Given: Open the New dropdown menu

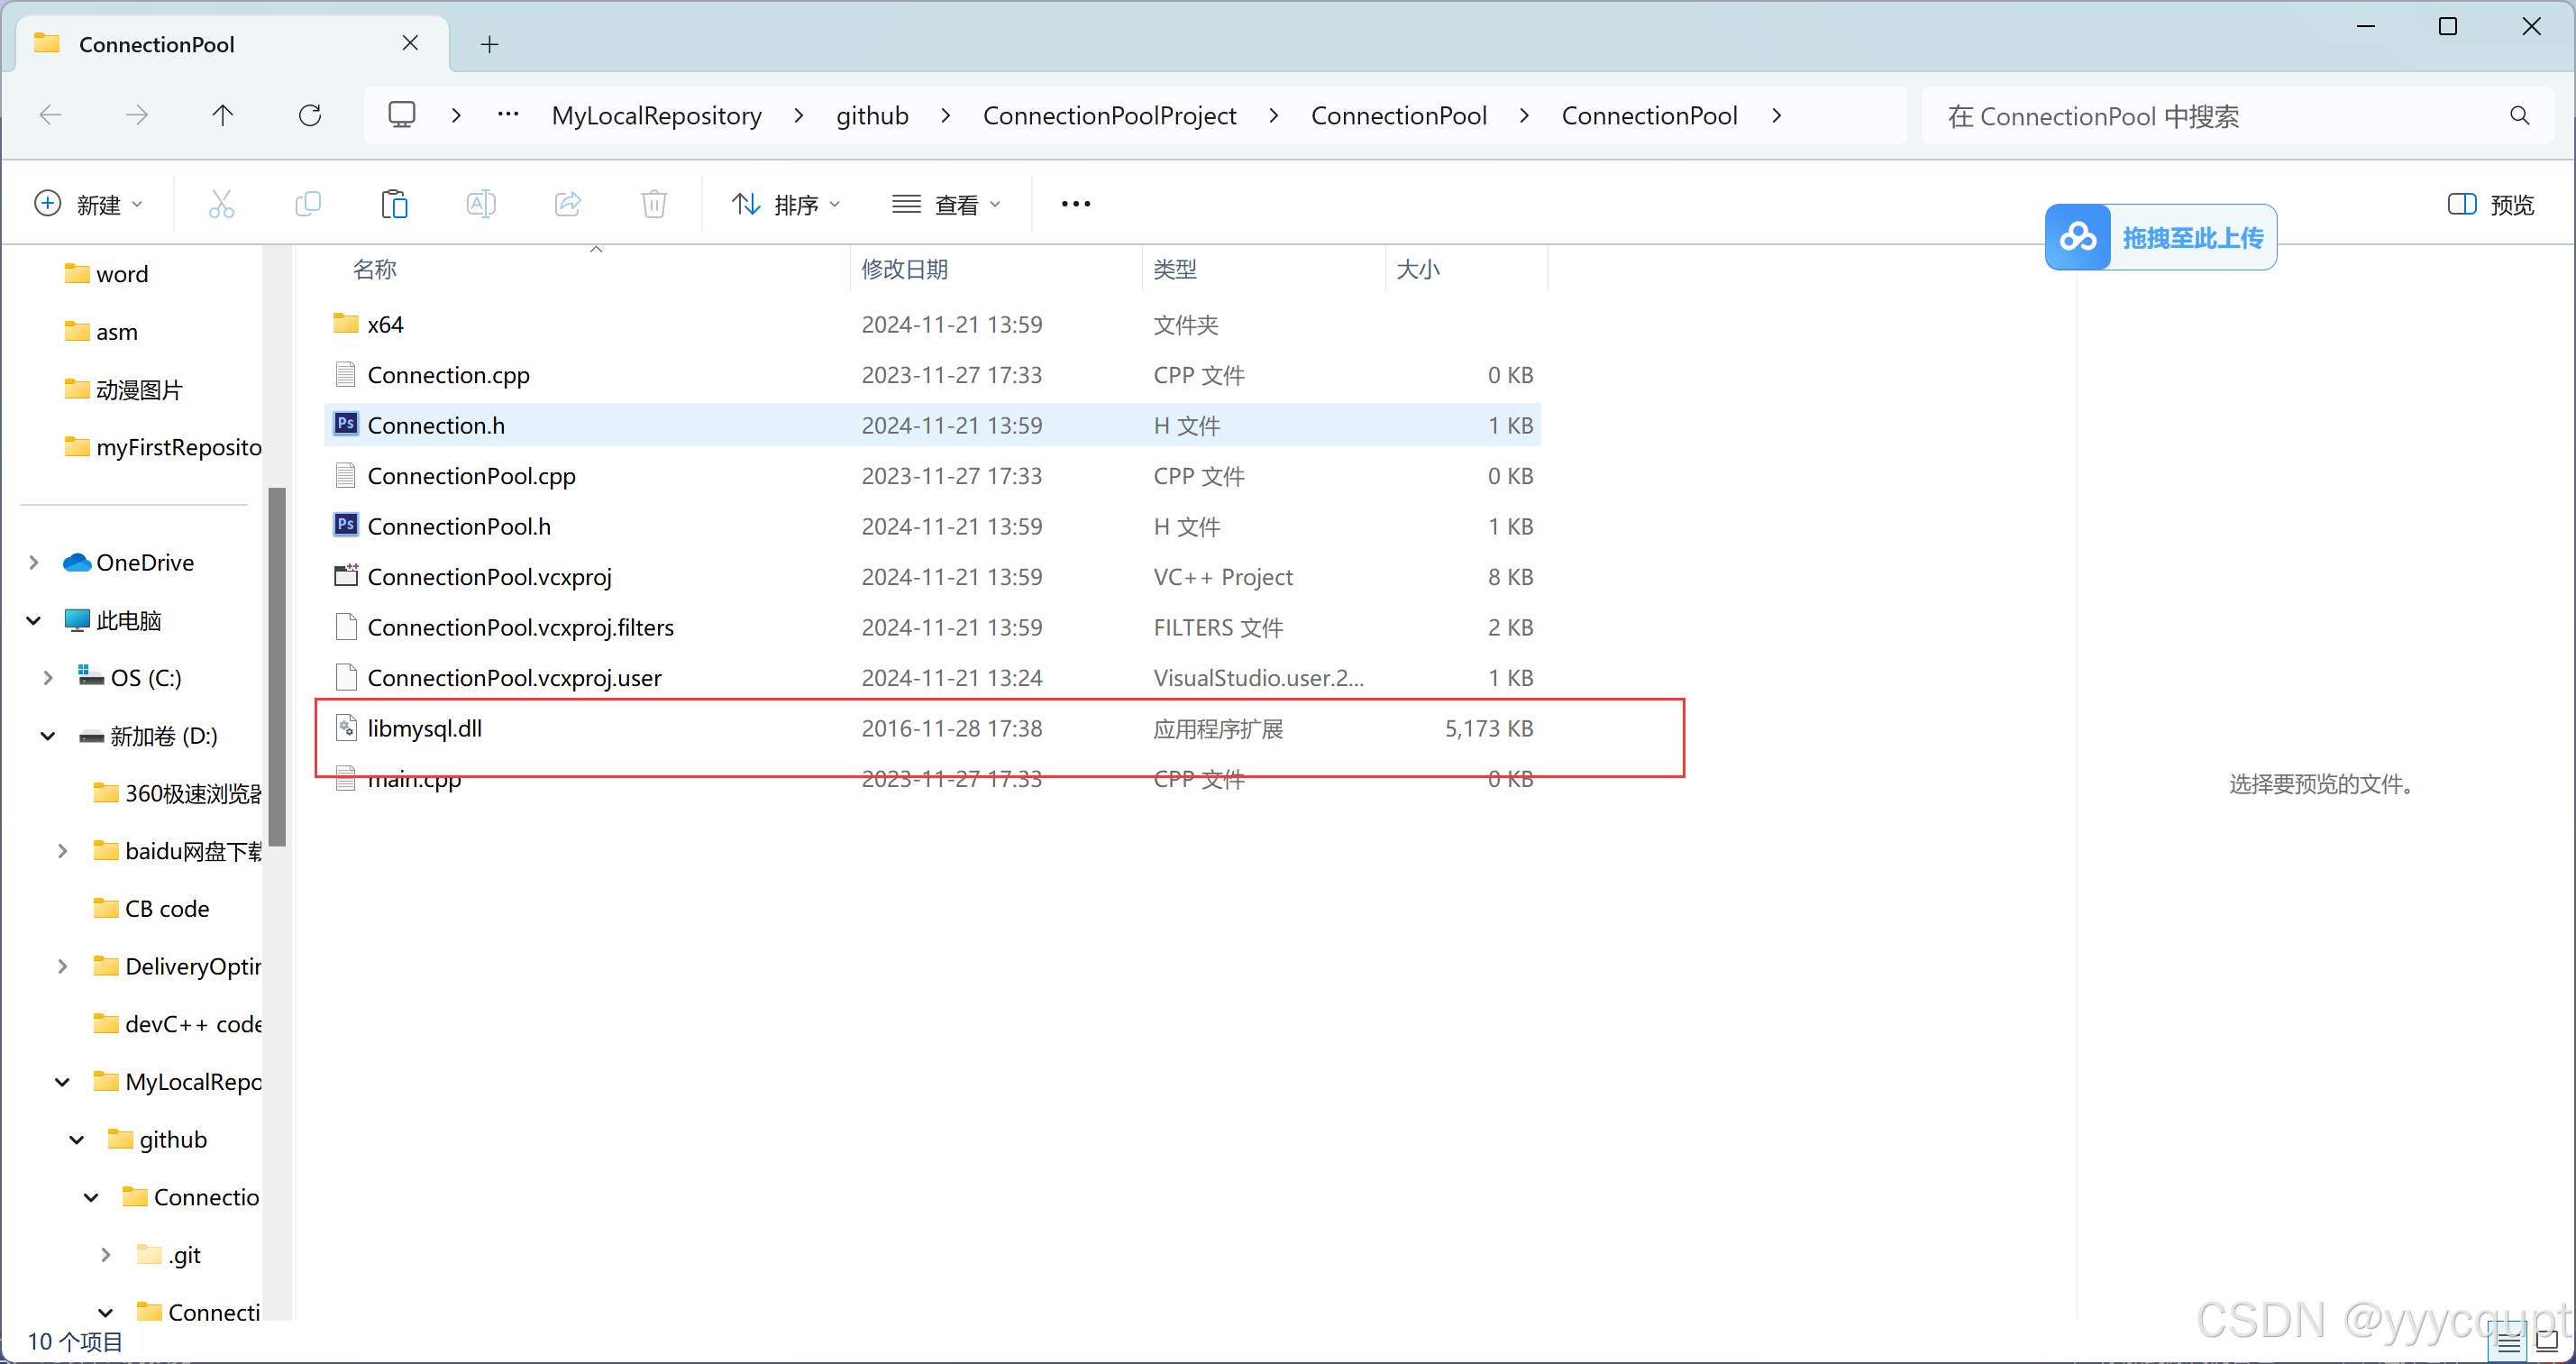Looking at the screenshot, I should [x=89, y=204].
